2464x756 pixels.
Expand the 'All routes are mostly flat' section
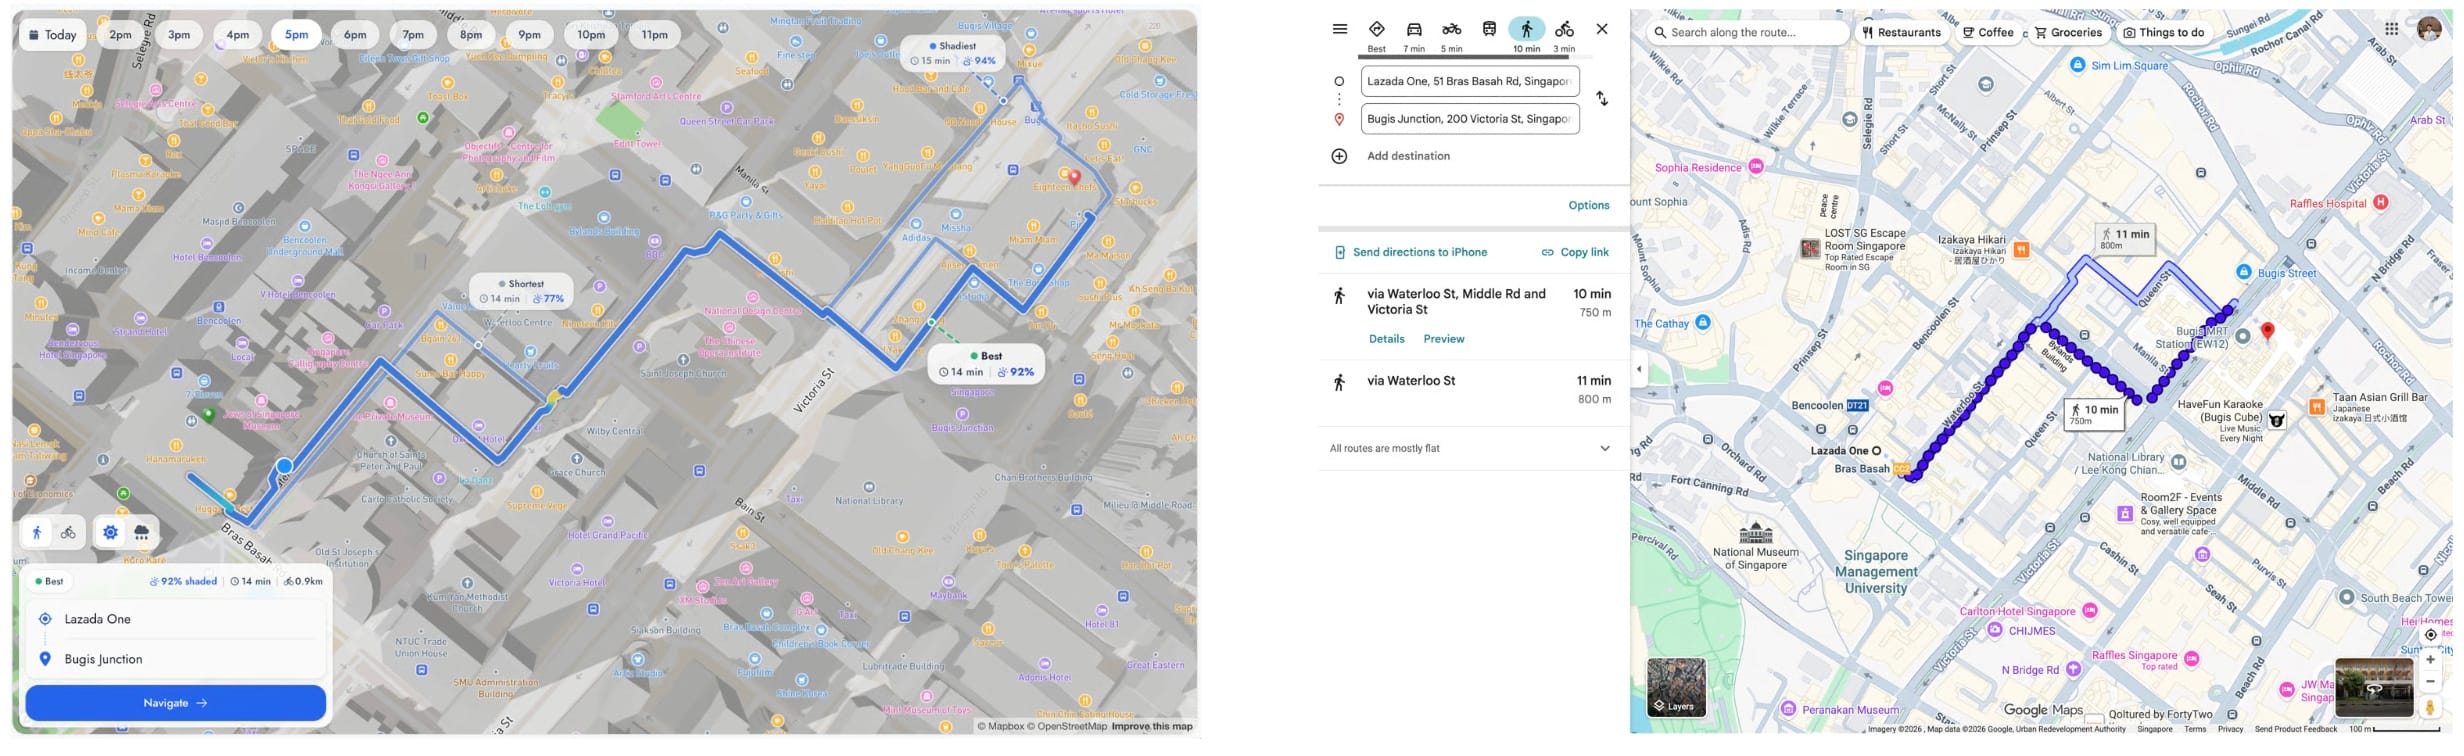point(1604,449)
